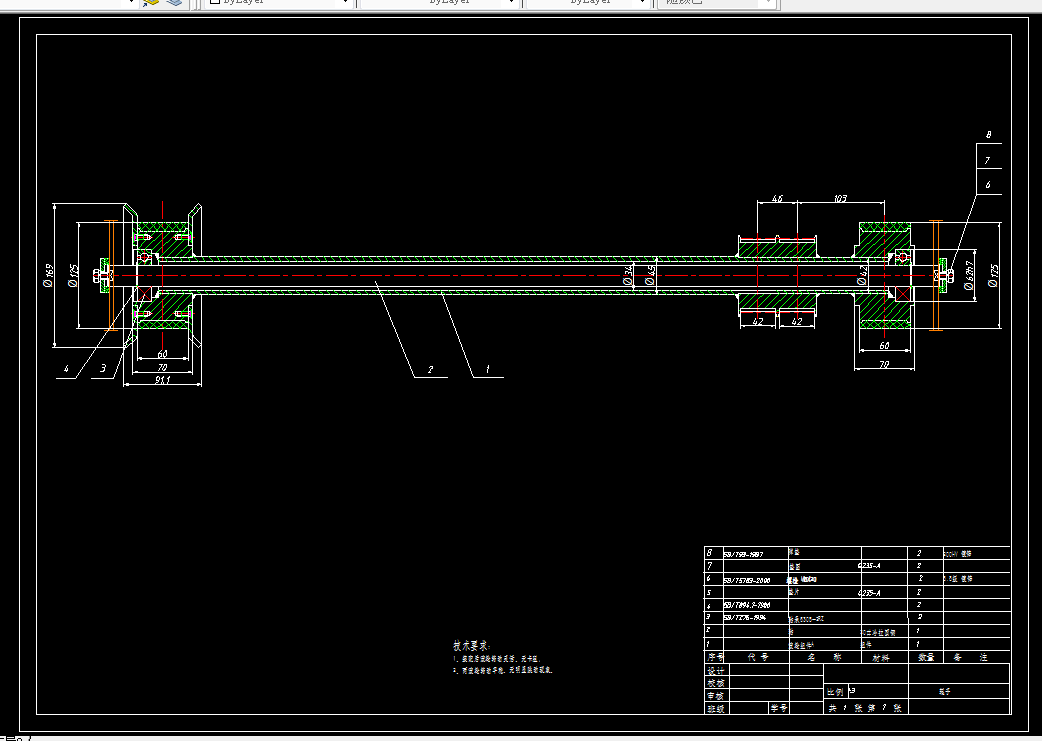Select the 技术要求 heading text
Image resolution: width=1042 pixels, height=741 pixels.
(472, 645)
